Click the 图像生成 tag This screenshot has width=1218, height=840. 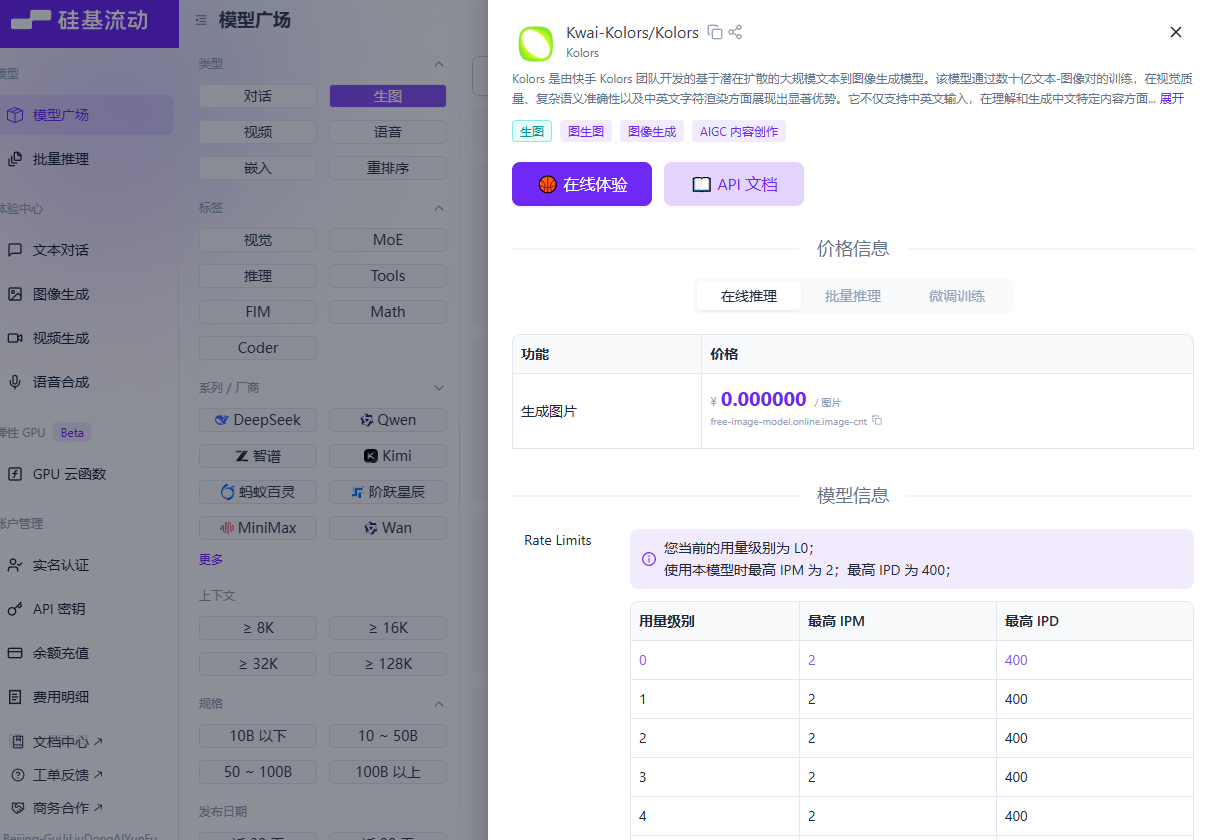click(x=652, y=131)
